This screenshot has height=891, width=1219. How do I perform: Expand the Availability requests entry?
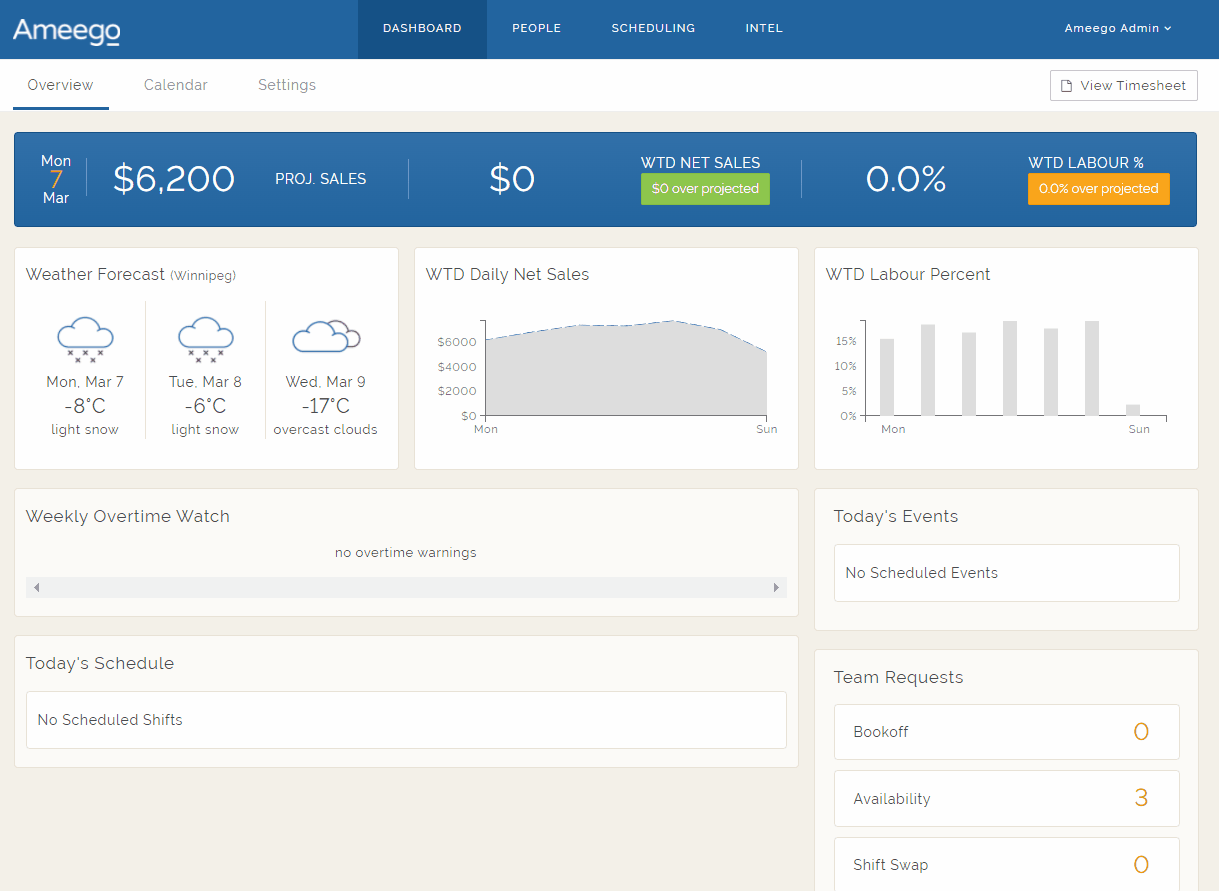(x=1006, y=798)
